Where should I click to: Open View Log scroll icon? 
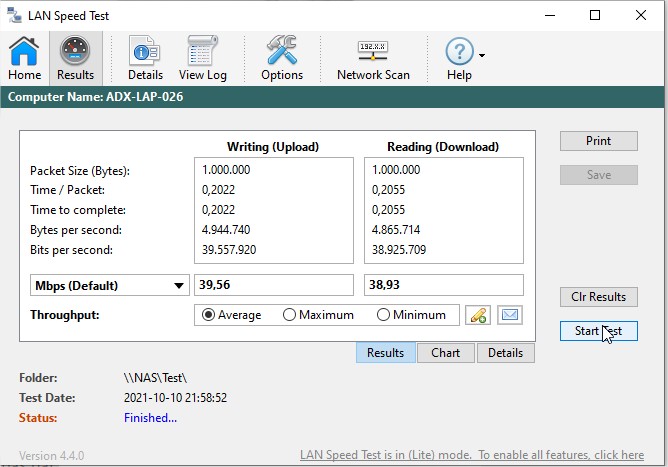[x=202, y=58]
